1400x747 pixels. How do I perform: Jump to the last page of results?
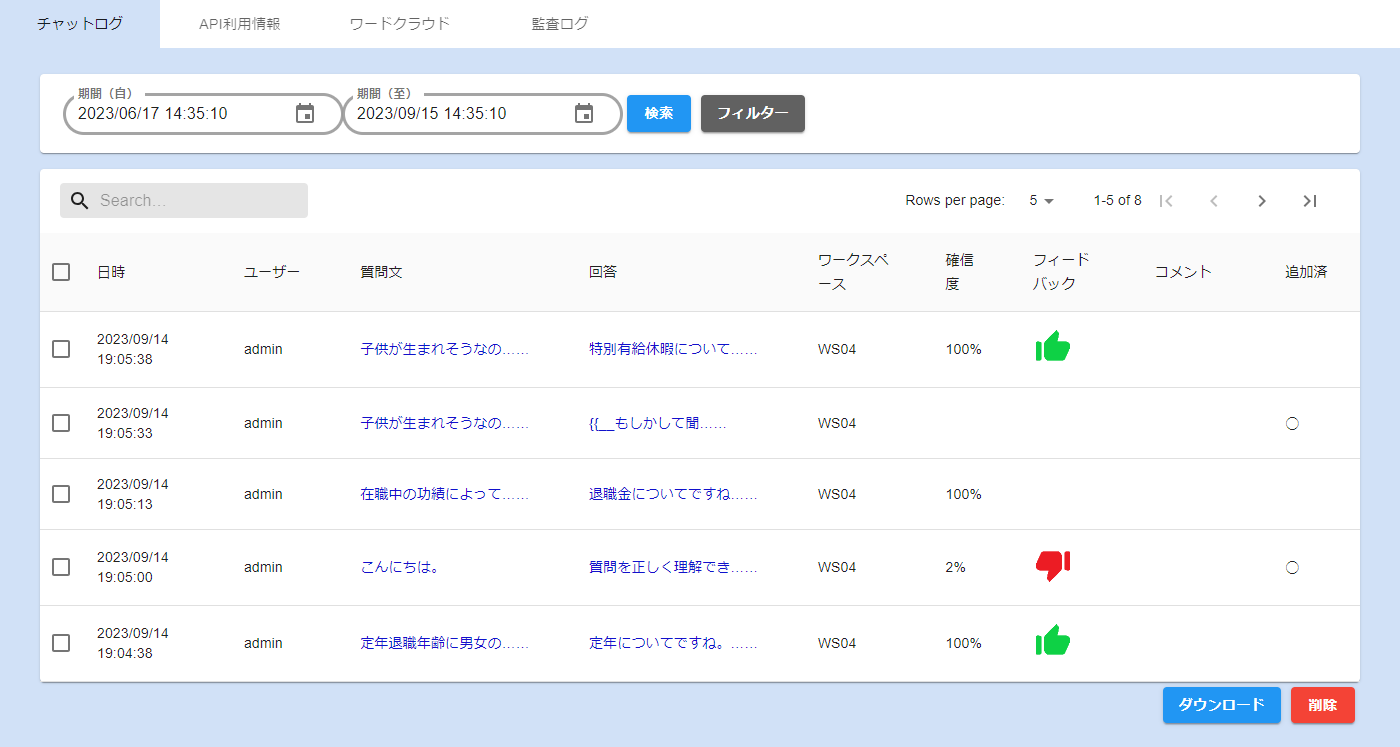pyautogui.click(x=1309, y=201)
